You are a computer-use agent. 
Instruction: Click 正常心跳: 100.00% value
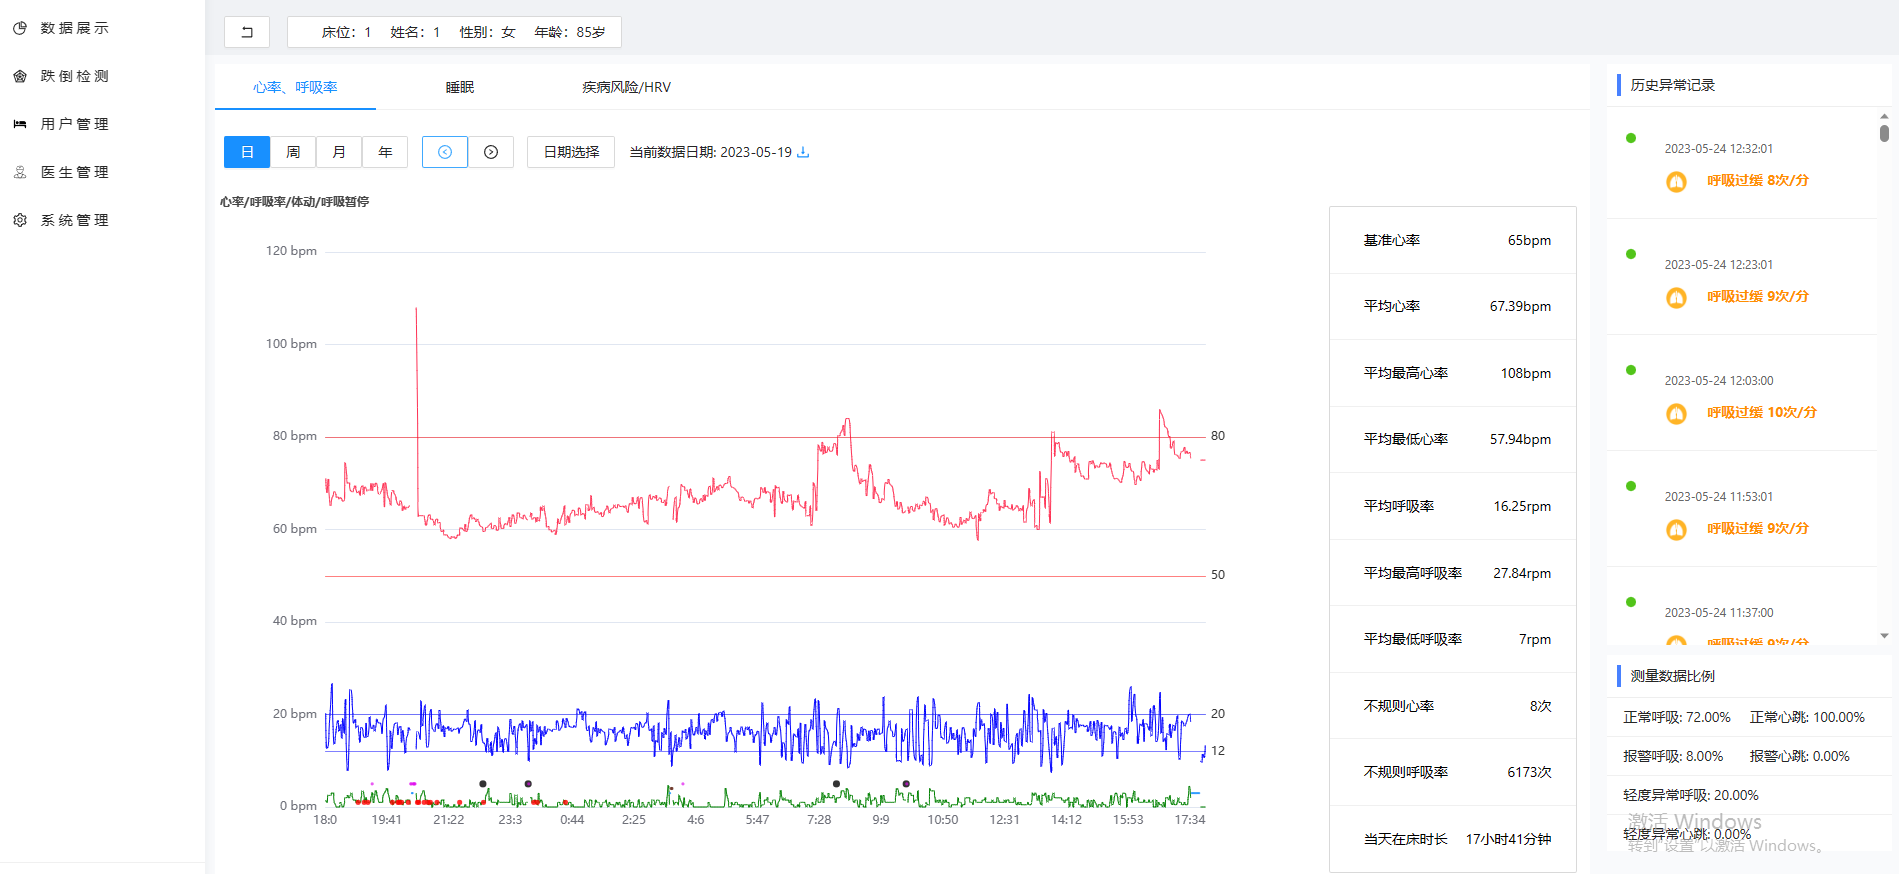1807,717
